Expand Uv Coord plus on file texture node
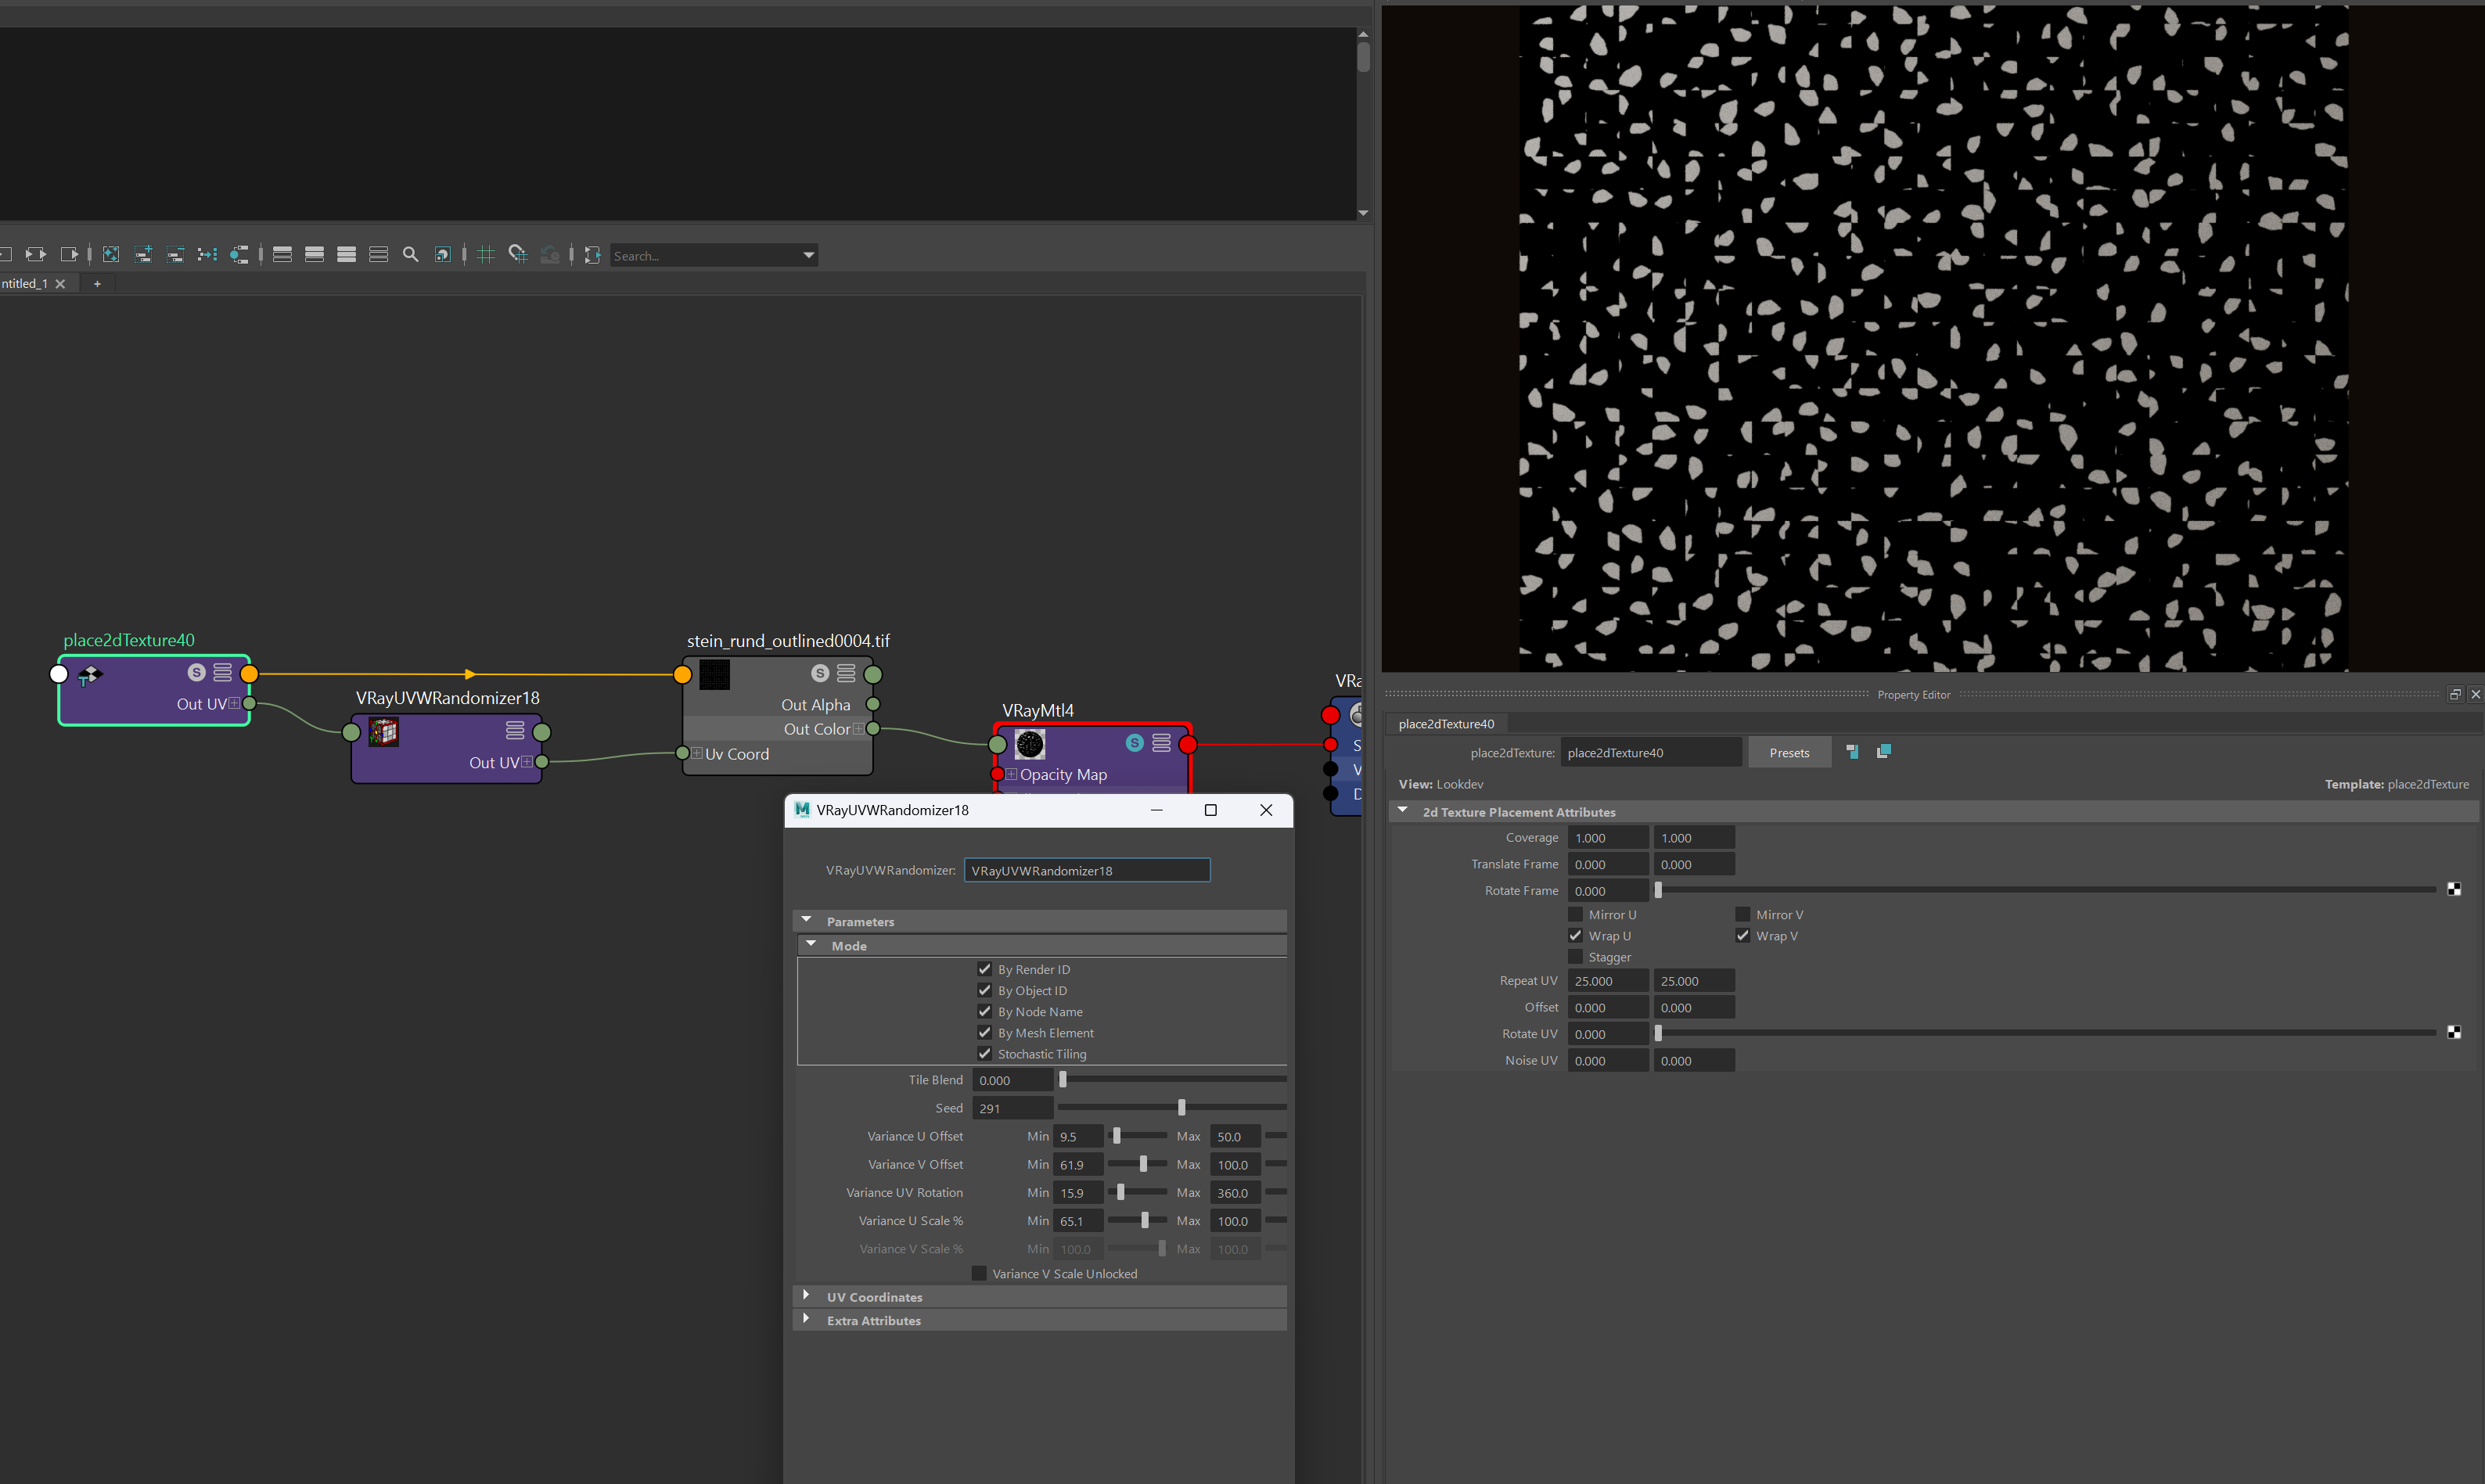 (x=697, y=753)
